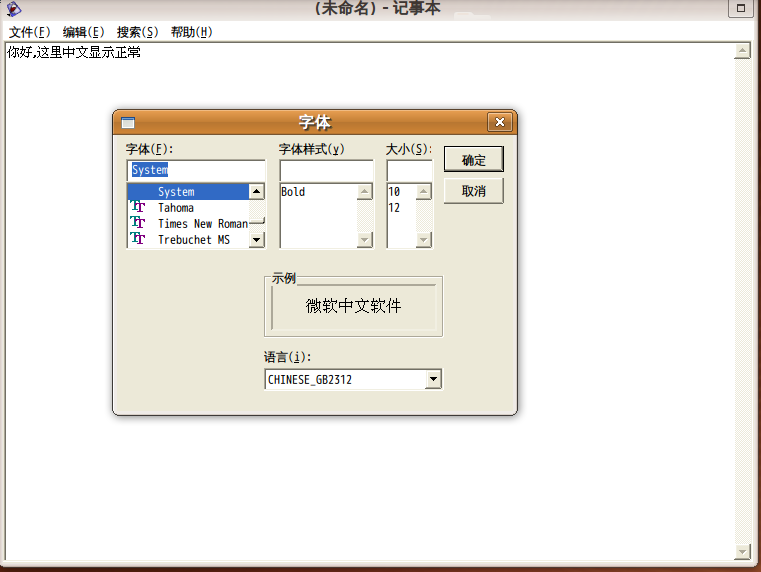Viewport: 761px width, 572px height.
Task: Click the font style list scroll up arrow
Action: point(364,192)
